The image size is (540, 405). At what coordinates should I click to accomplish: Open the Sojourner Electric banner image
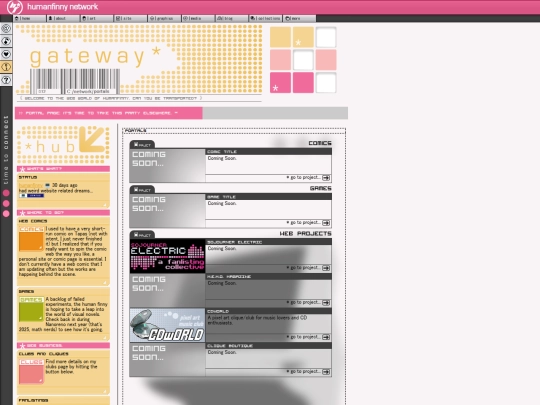coord(167,256)
